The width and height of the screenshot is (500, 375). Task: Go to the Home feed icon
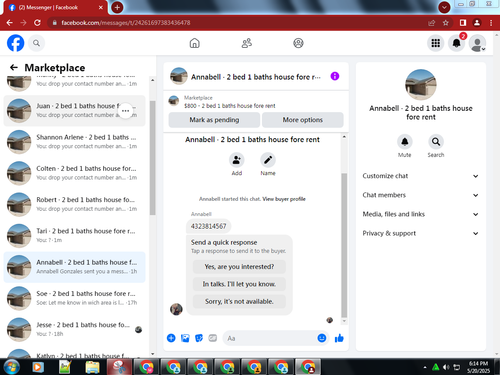point(195,43)
